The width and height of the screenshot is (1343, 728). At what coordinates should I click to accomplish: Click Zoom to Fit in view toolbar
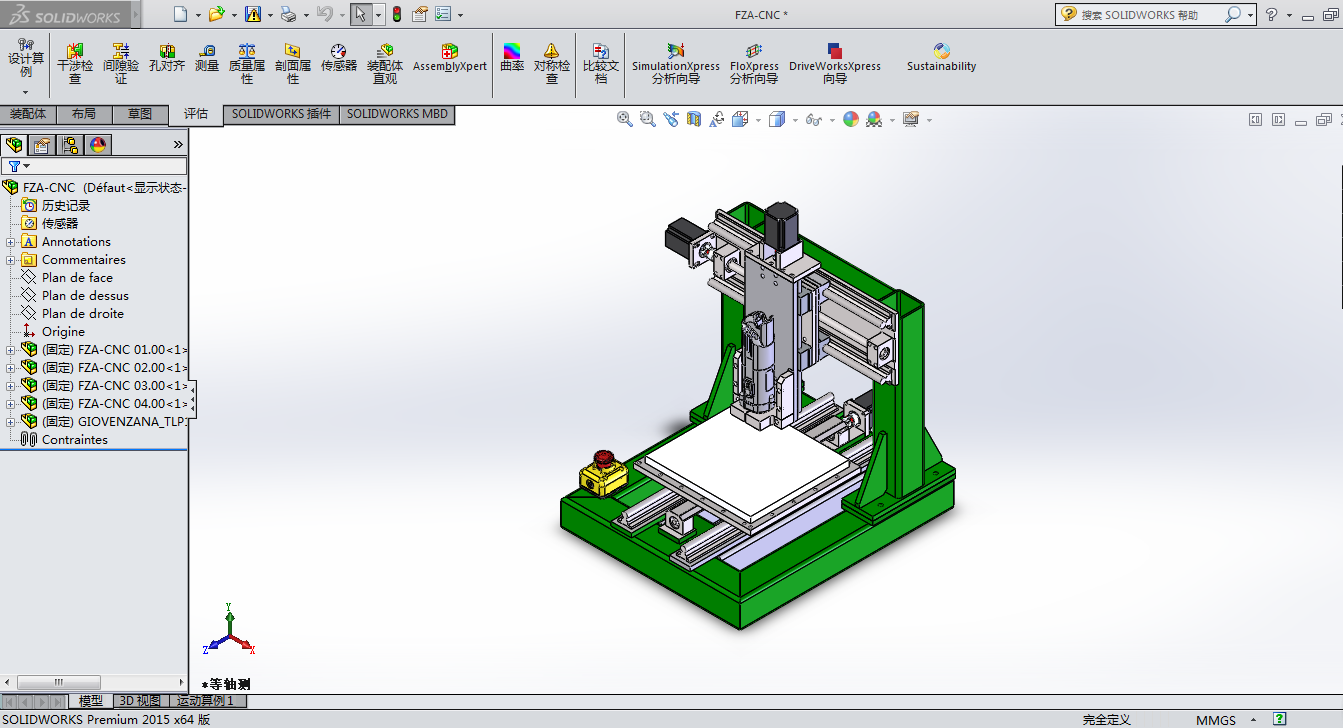(x=625, y=119)
